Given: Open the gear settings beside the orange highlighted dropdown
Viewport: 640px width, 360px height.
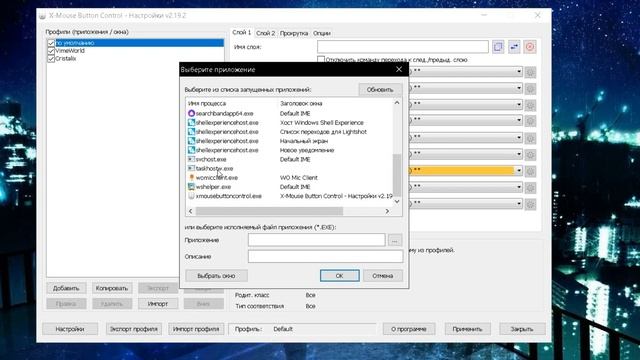Looking at the screenshot, I should 530,171.
